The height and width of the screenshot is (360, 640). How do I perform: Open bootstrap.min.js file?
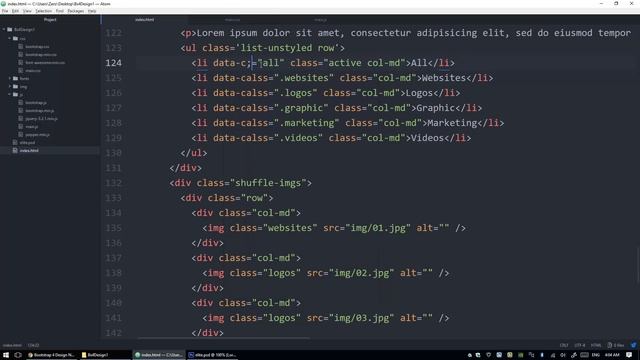(40, 110)
